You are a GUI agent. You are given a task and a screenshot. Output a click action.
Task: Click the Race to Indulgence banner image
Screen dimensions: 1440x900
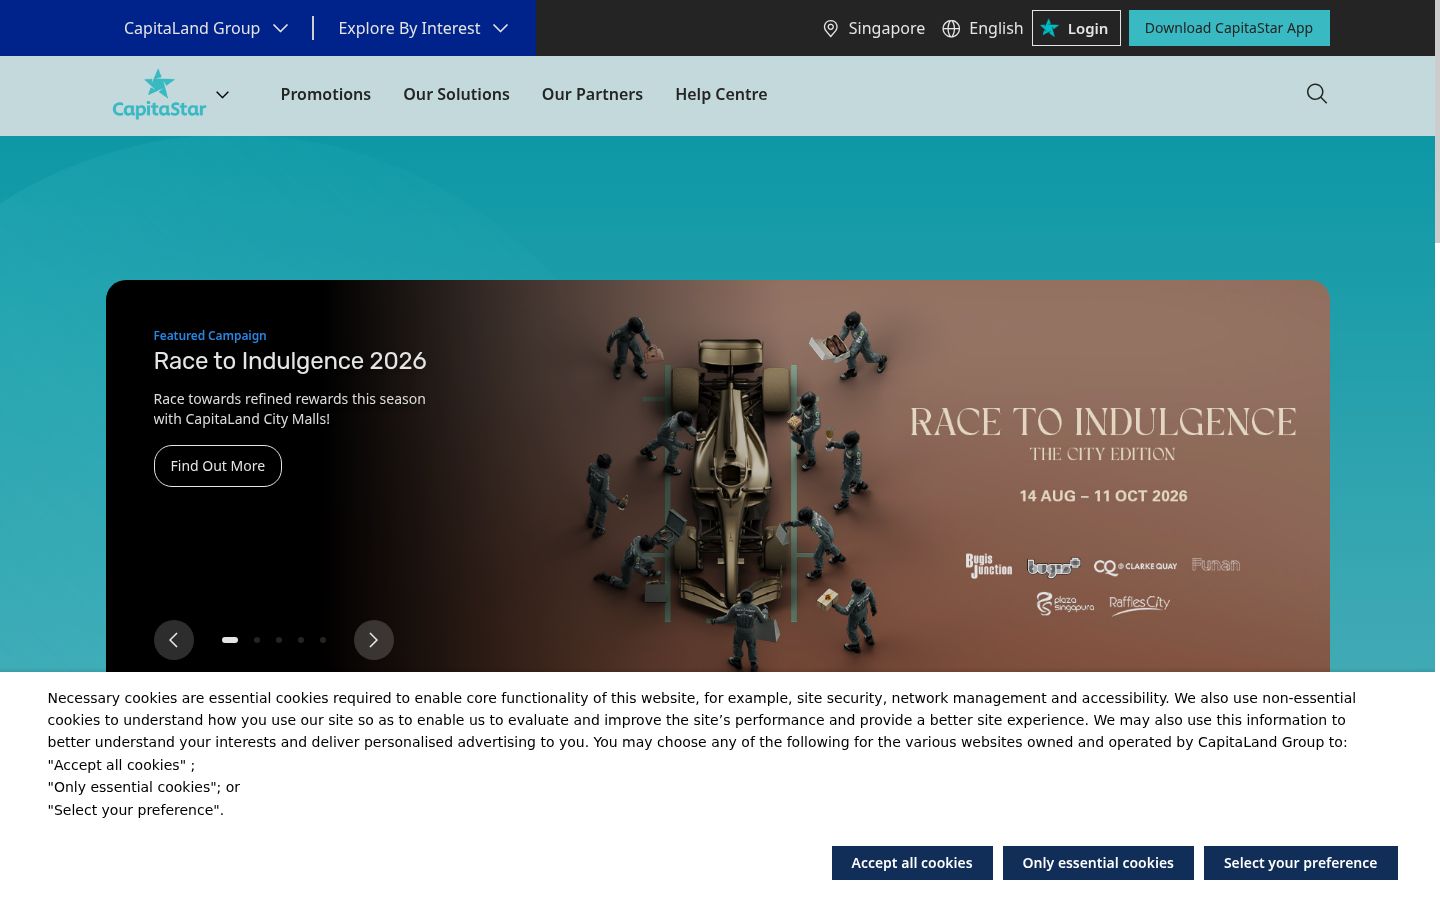click(718, 476)
